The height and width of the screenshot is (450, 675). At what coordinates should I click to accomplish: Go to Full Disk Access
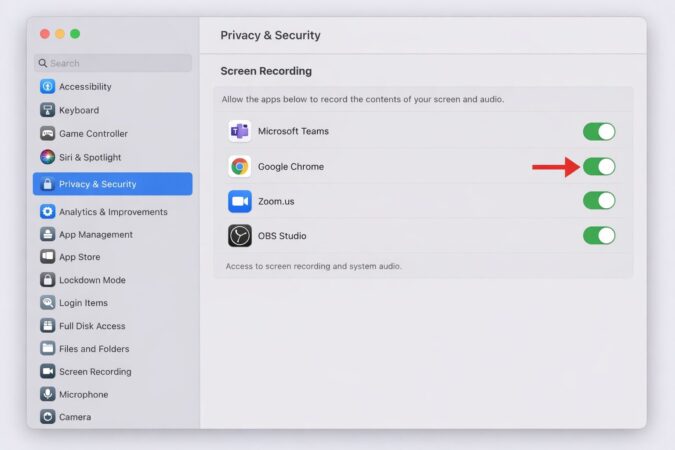click(x=92, y=326)
